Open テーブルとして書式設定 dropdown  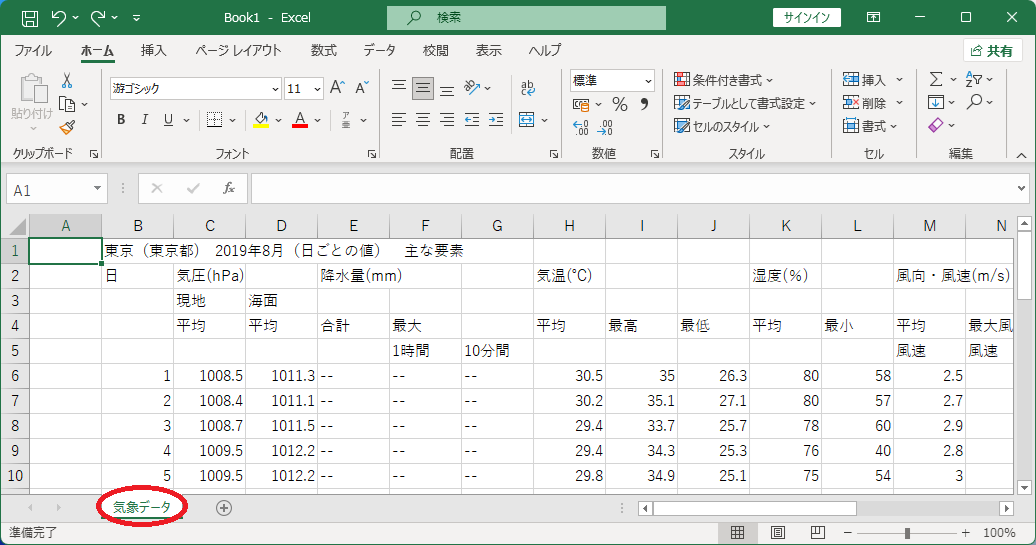[x=745, y=103]
